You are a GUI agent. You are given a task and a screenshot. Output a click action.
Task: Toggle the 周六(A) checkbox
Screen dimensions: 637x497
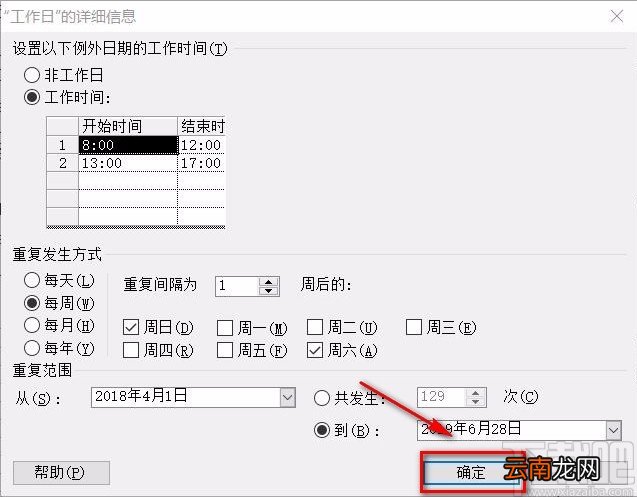[315, 350]
